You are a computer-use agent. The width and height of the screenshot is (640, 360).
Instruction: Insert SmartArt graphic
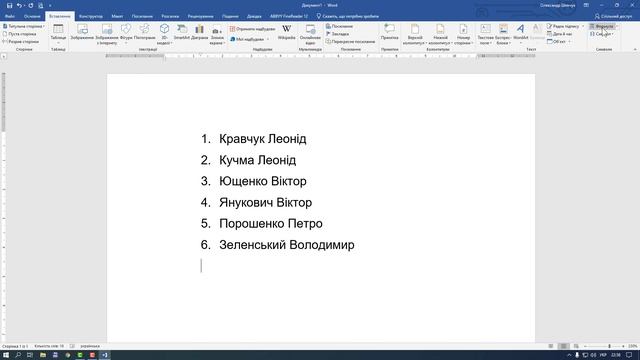coord(182,32)
